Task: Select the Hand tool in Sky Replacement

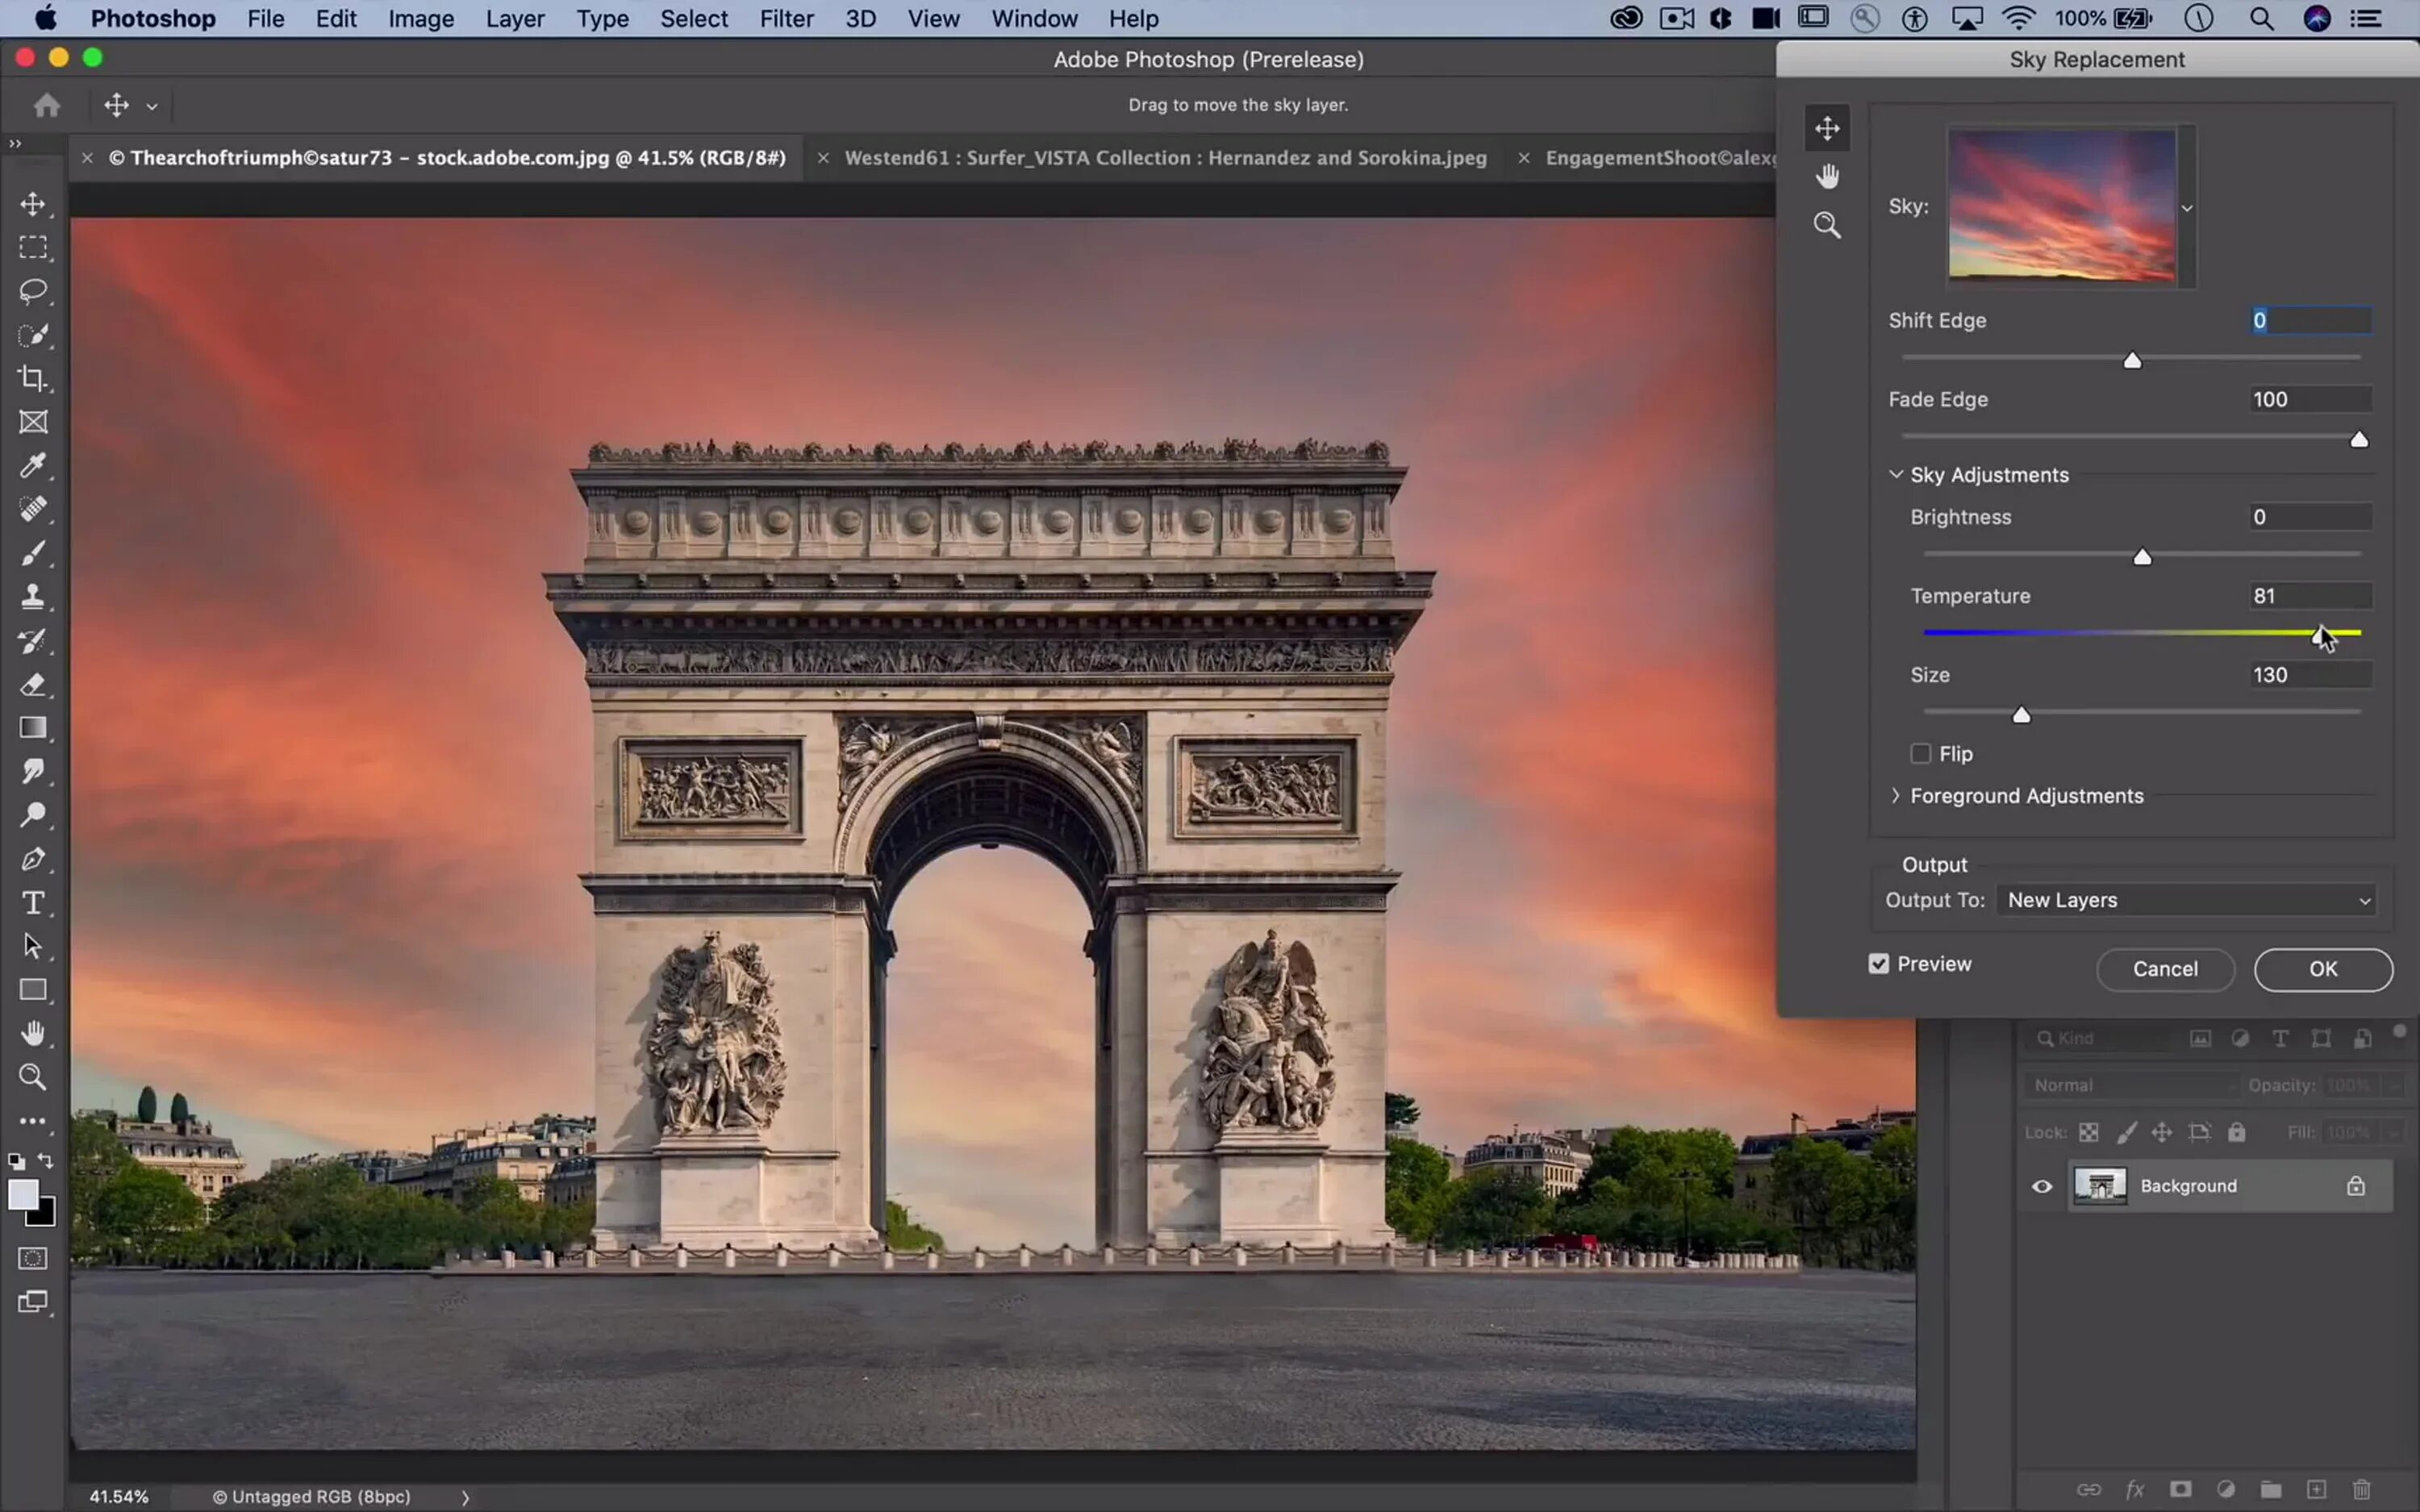Action: 1827,177
